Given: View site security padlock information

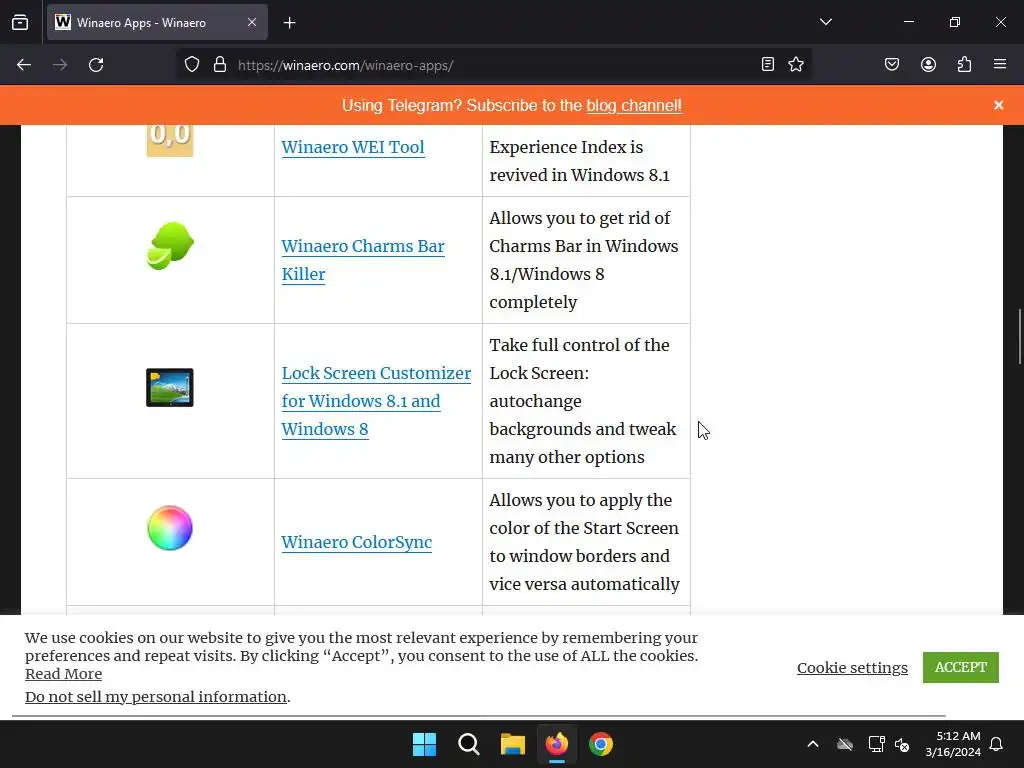Looking at the screenshot, I should click(x=220, y=65).
